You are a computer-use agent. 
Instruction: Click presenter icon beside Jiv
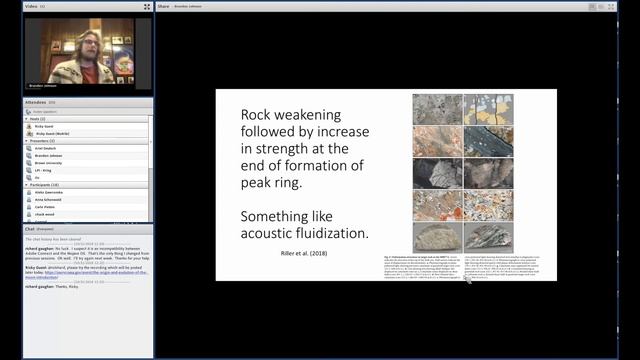(29, 178)
